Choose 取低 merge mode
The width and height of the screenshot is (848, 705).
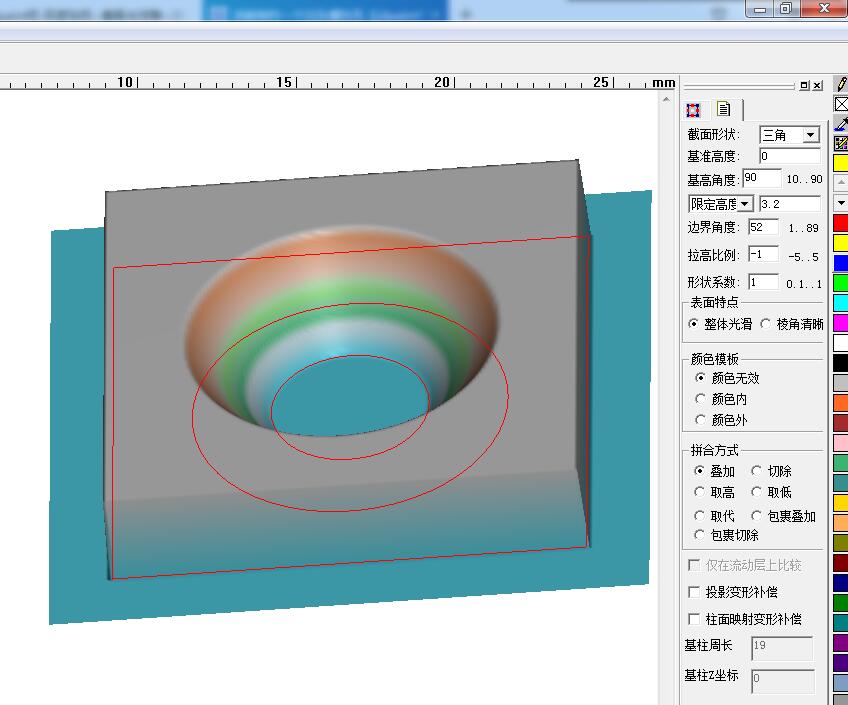757,492
